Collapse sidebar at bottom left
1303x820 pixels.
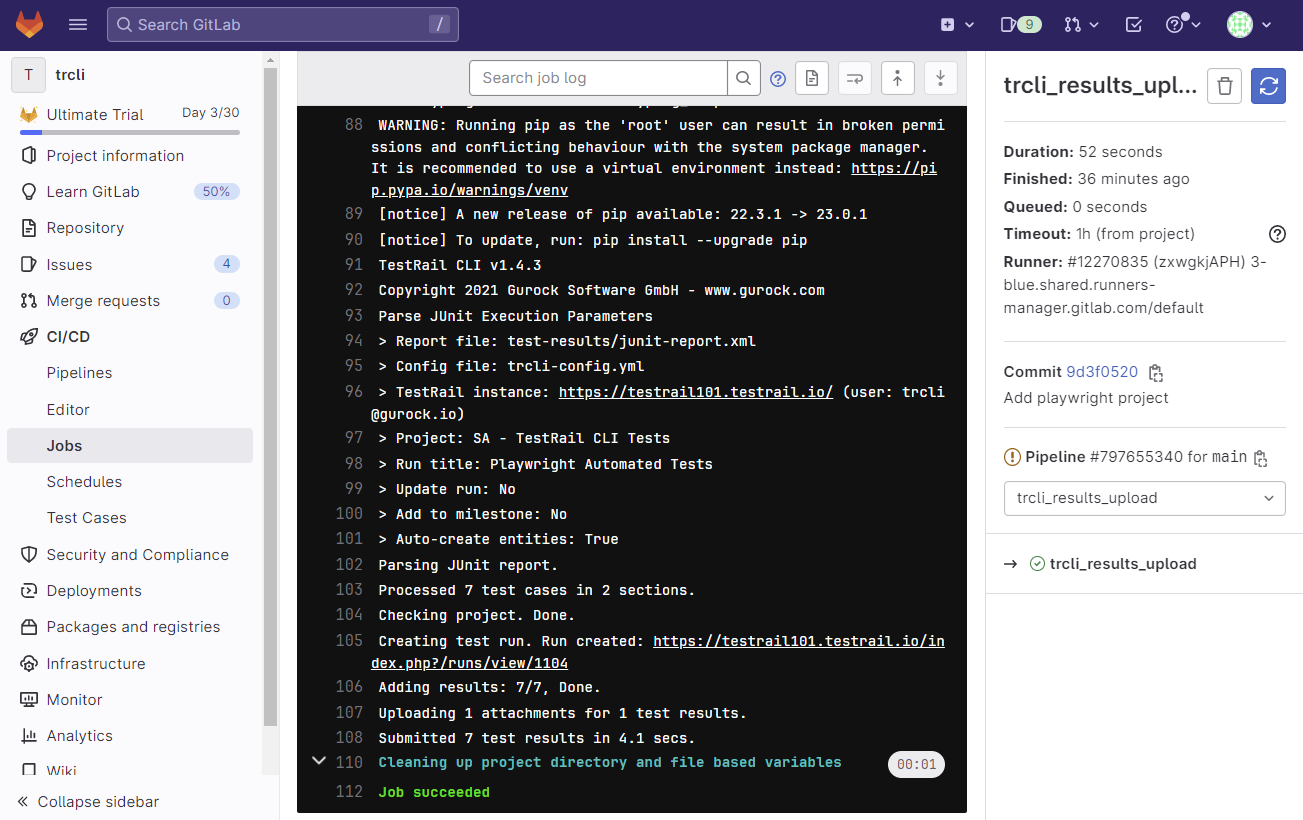(x=88, y=802)
